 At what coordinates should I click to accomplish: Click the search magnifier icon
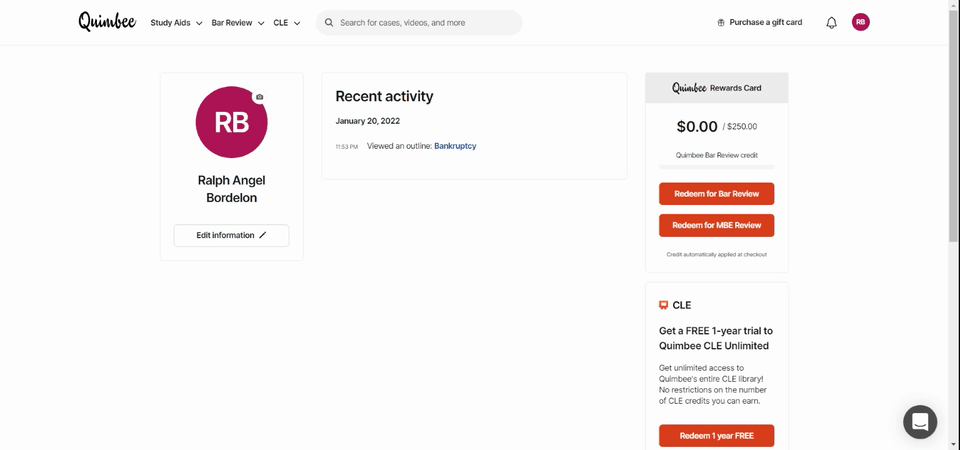coord(329,23)
